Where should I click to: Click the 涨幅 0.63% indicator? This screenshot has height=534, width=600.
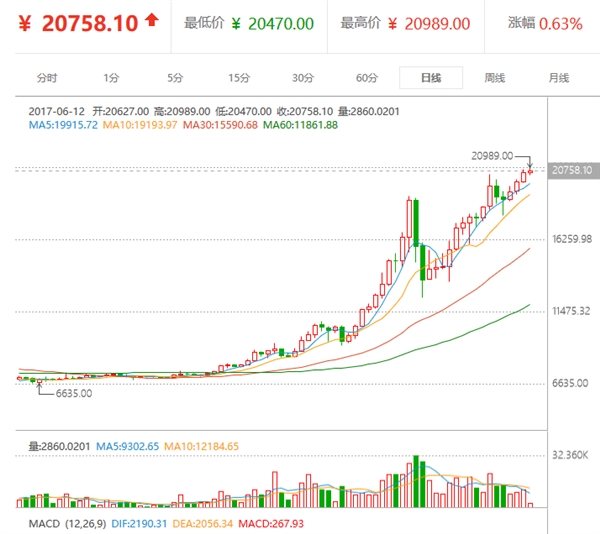561,23
